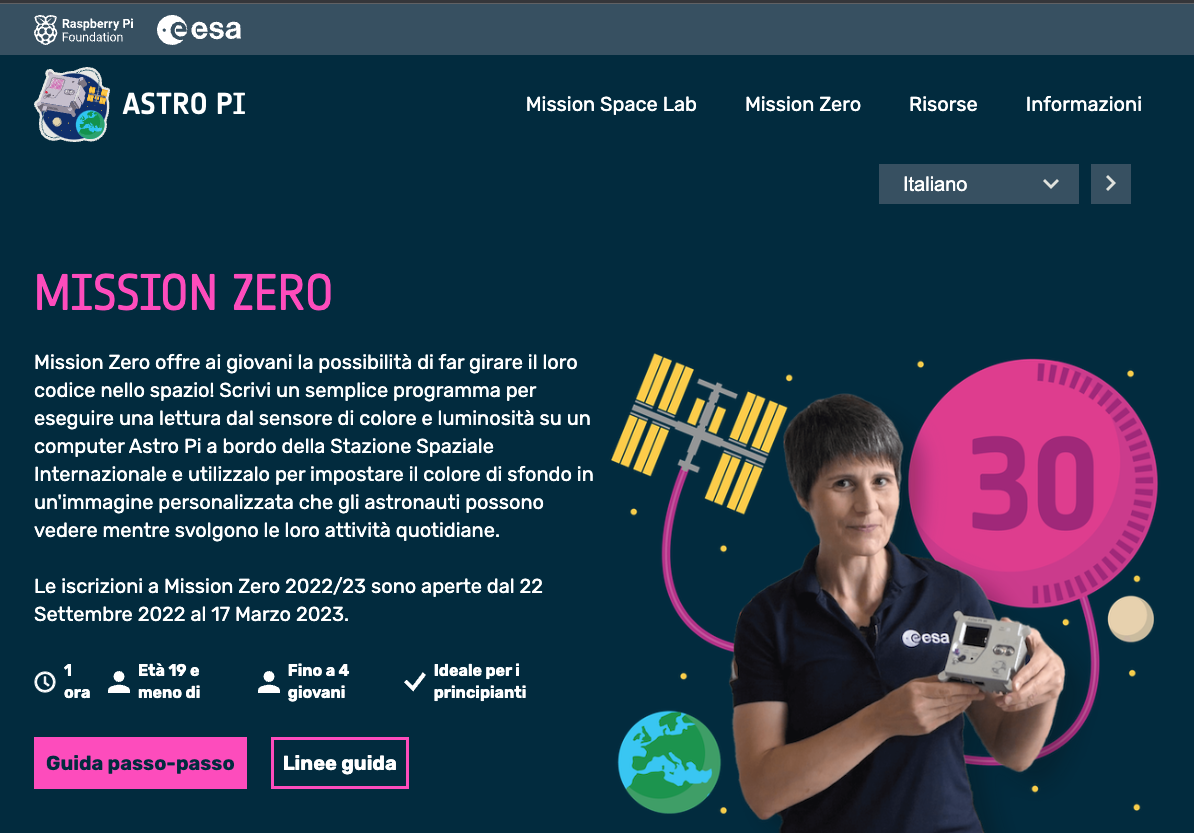The image size is (1194, 833).
Task: Click the Guida passo-passo button
Action: click(x=140, y=763)
